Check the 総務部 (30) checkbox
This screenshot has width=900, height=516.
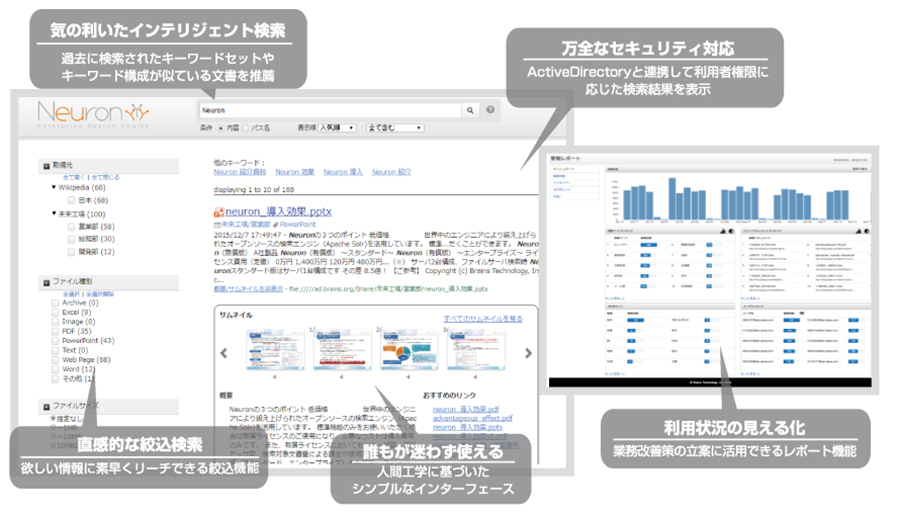pos(71,239)
